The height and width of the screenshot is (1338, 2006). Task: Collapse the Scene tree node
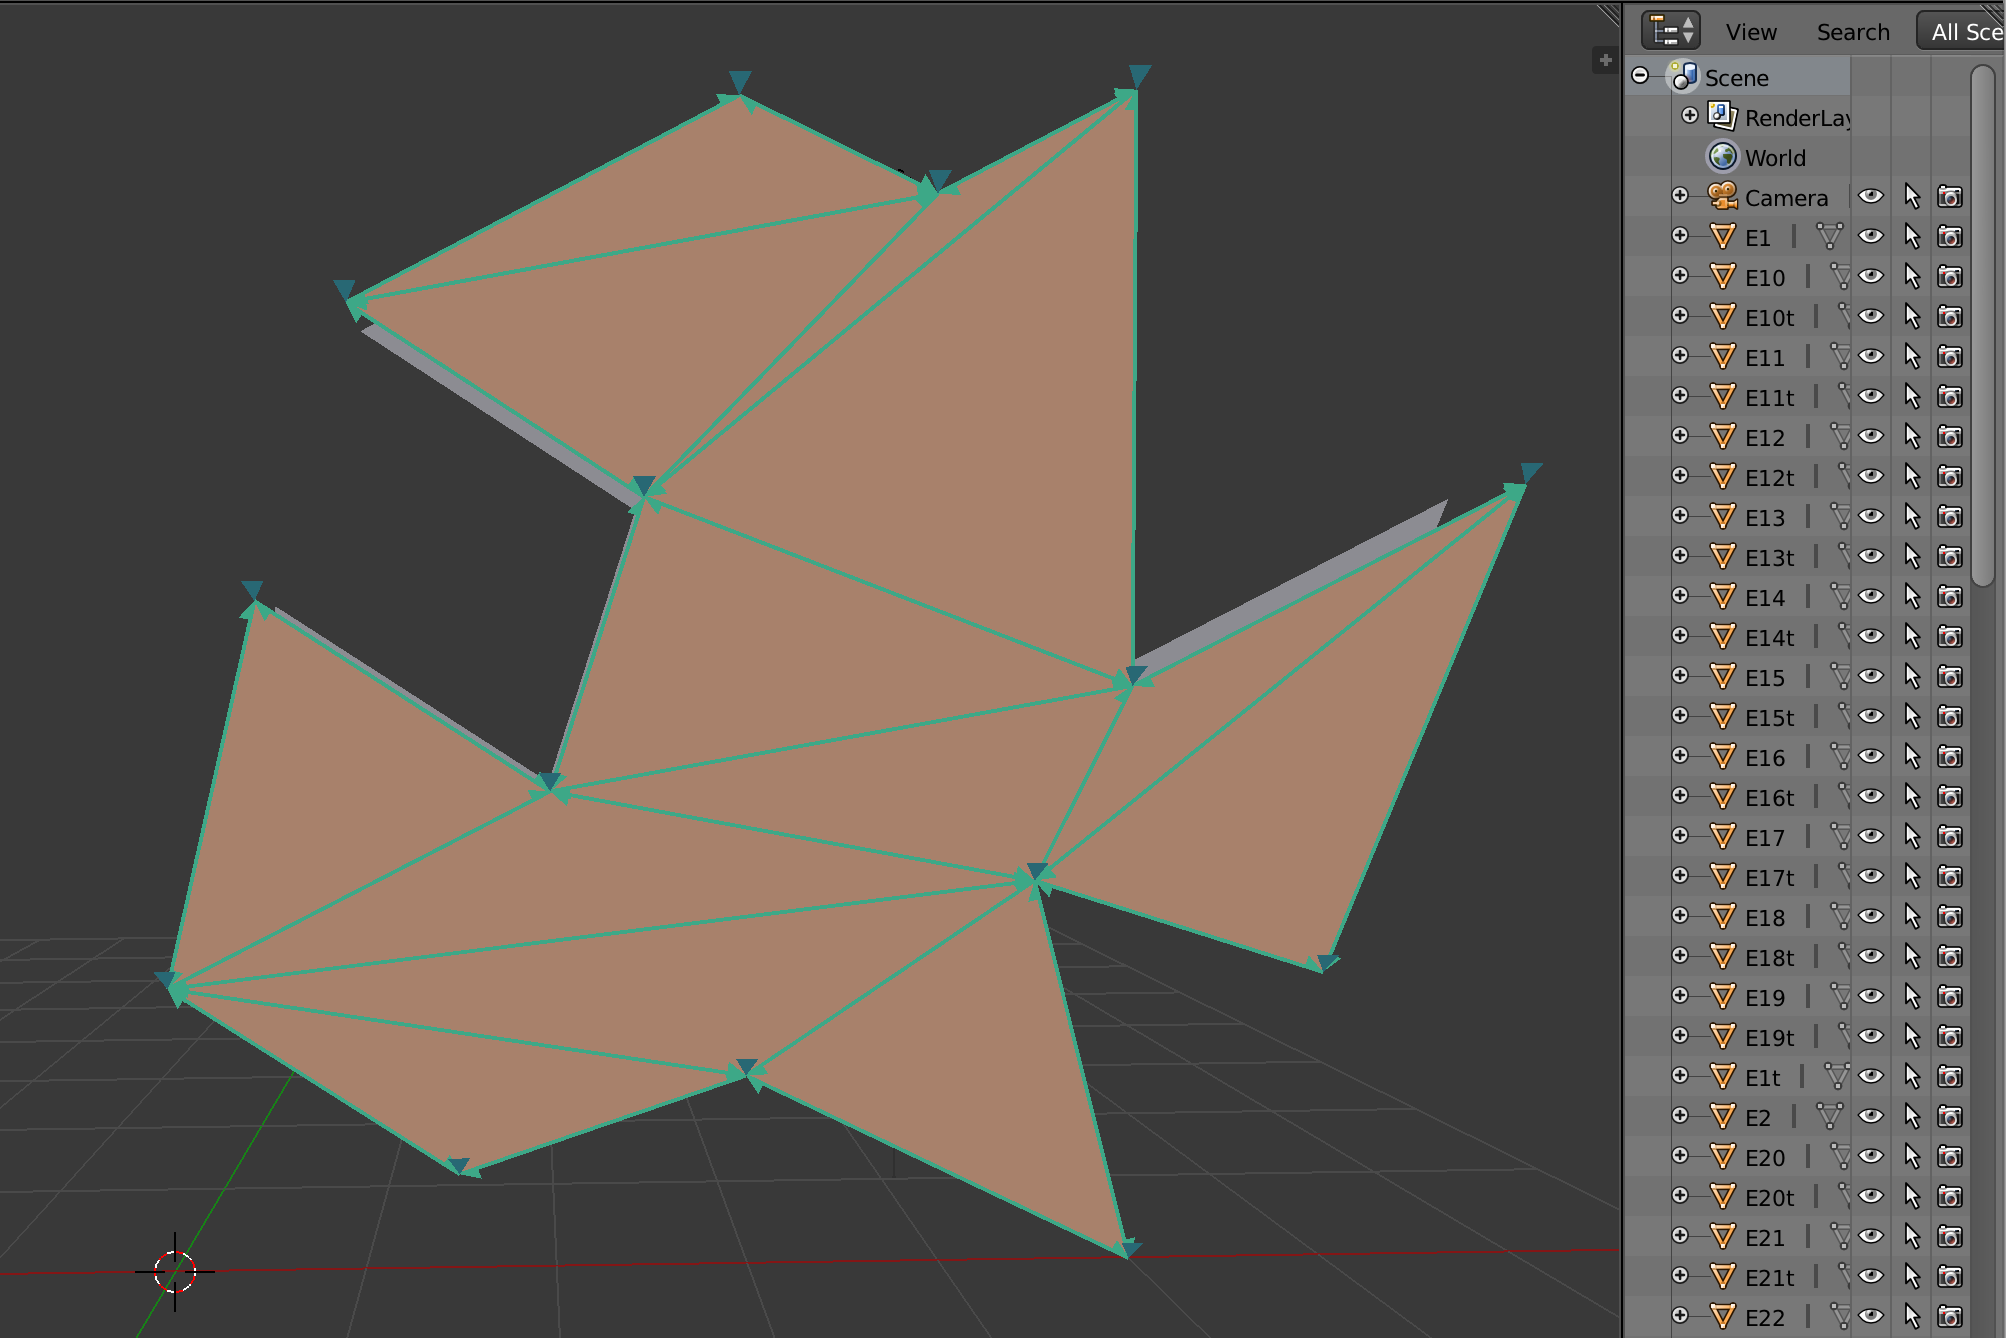click(x=1640, y=76)
